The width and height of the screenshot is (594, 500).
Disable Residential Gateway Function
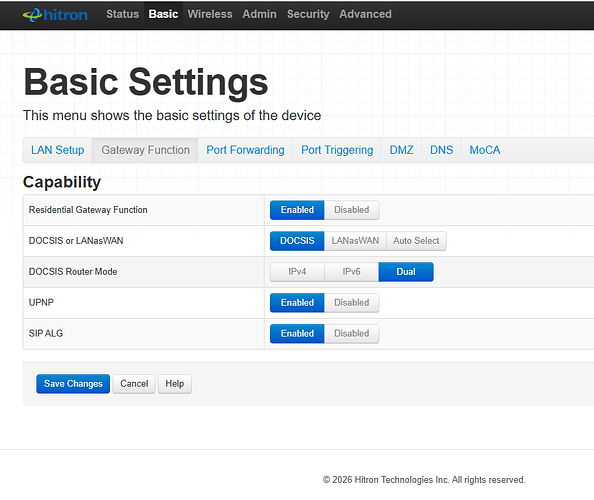click(x=352, y=210)
